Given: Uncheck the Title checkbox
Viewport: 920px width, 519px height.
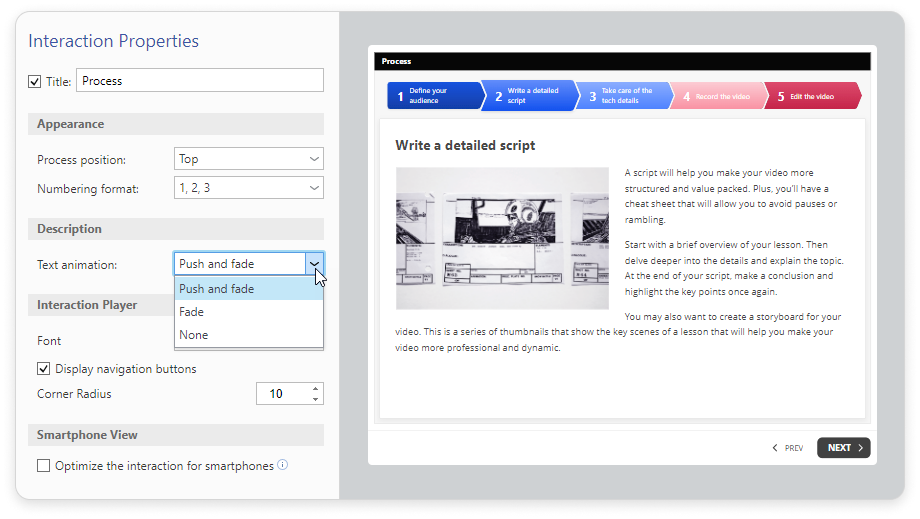Looking at the screenshot, I should click(35, 82).
